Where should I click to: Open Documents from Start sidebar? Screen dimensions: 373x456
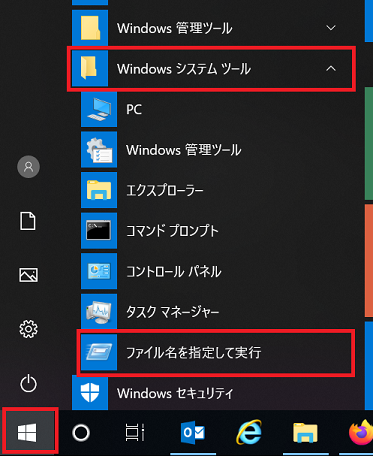pyautogui.click(x=28, y=221)
